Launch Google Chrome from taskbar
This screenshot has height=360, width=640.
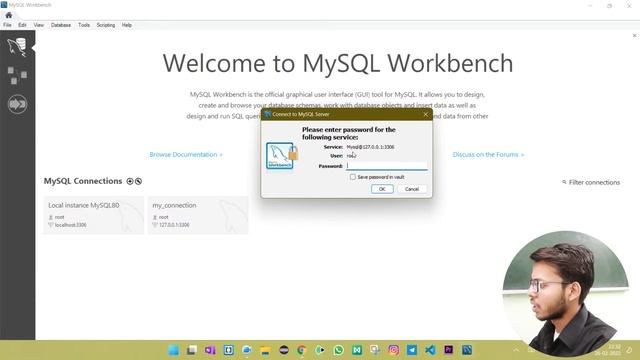click(x=302, y=350)
